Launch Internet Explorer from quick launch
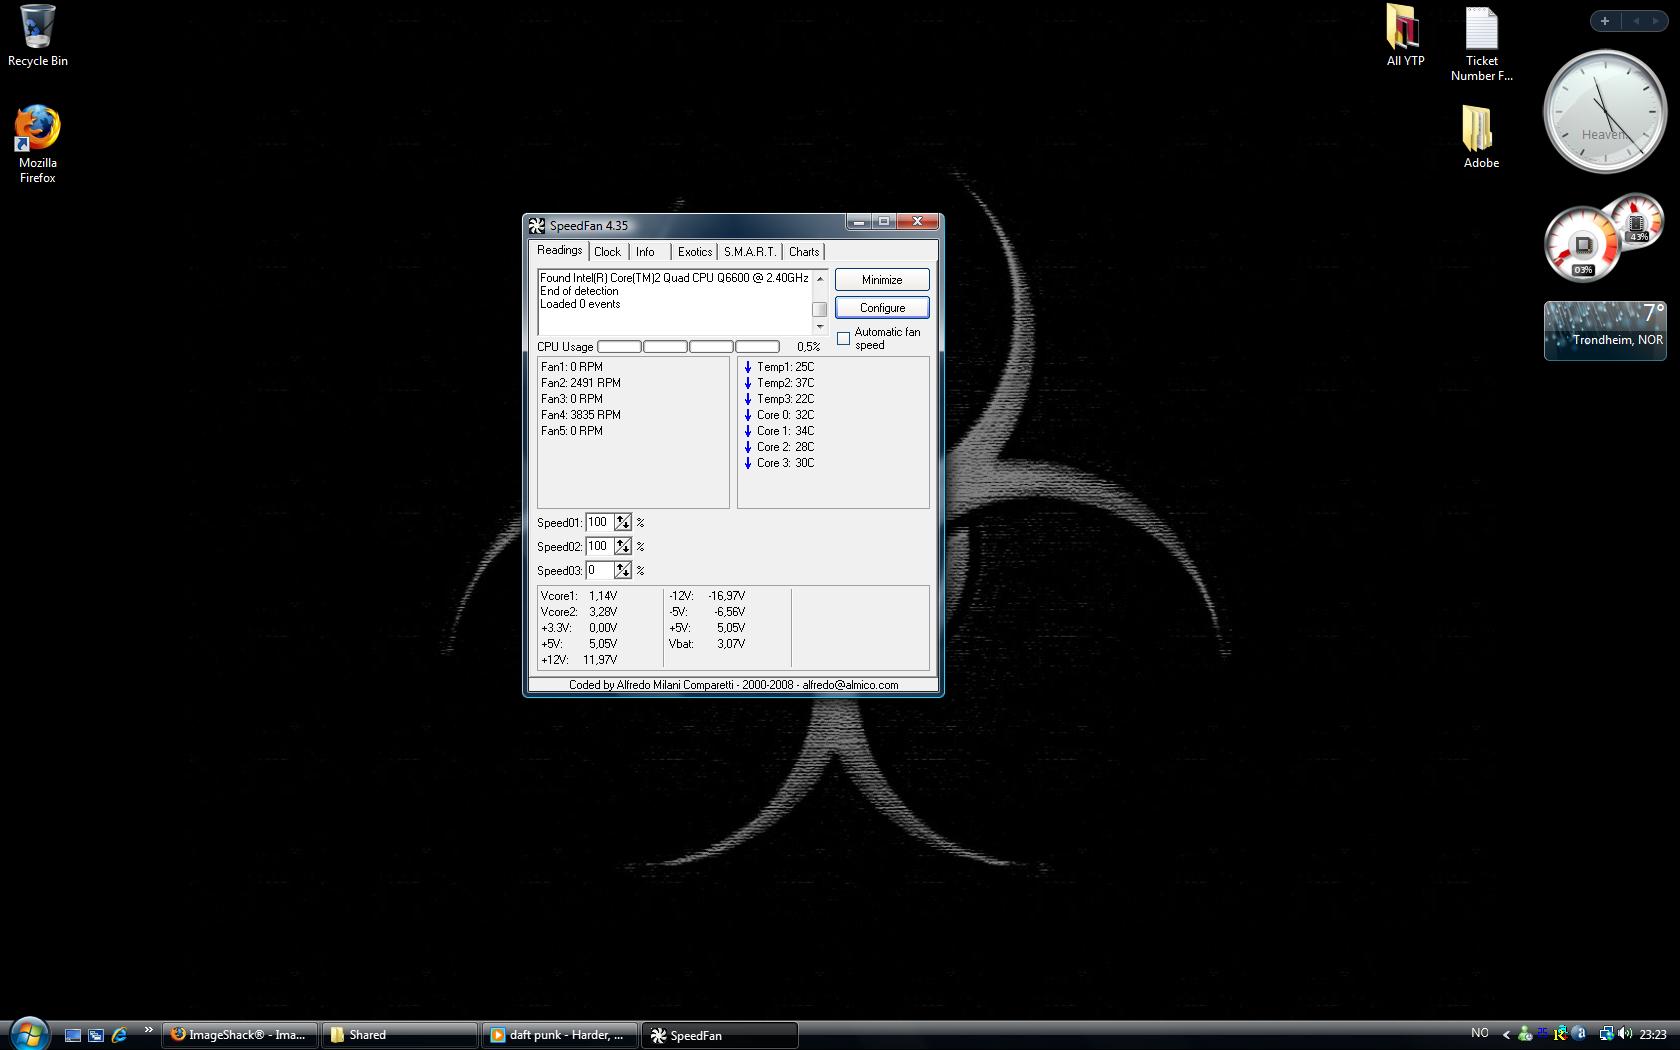 click(119, 1035)
